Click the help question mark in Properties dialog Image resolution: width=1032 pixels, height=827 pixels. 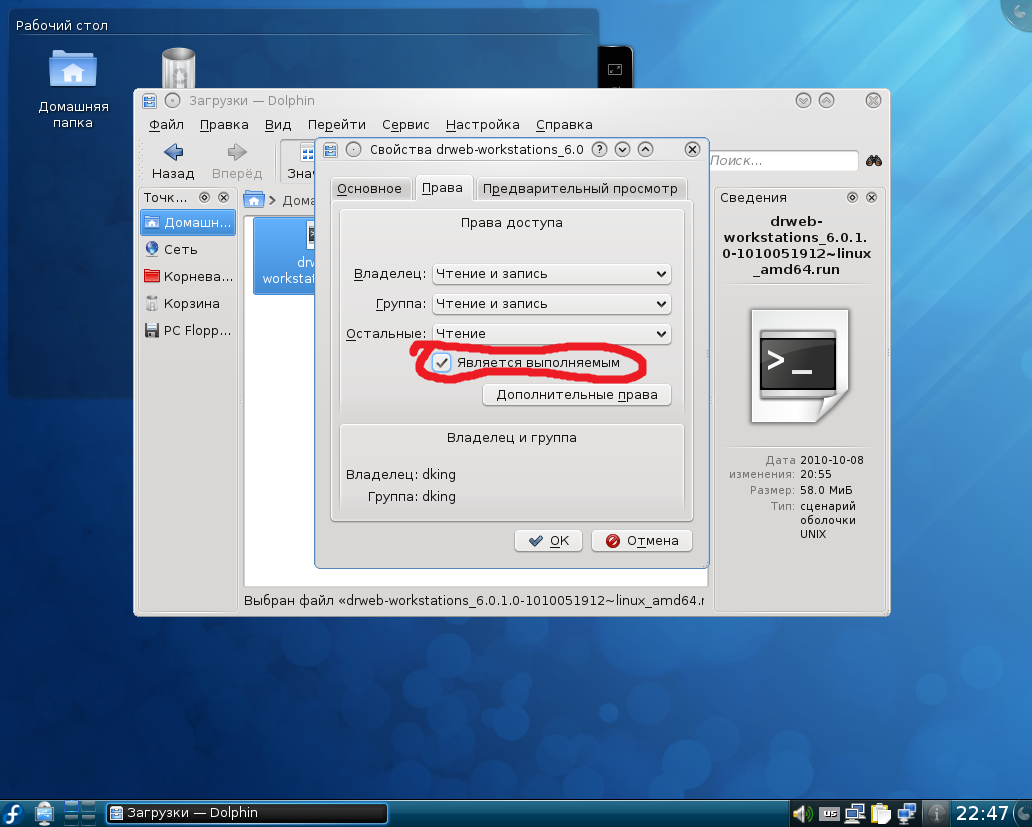click(x=600, y=150)
